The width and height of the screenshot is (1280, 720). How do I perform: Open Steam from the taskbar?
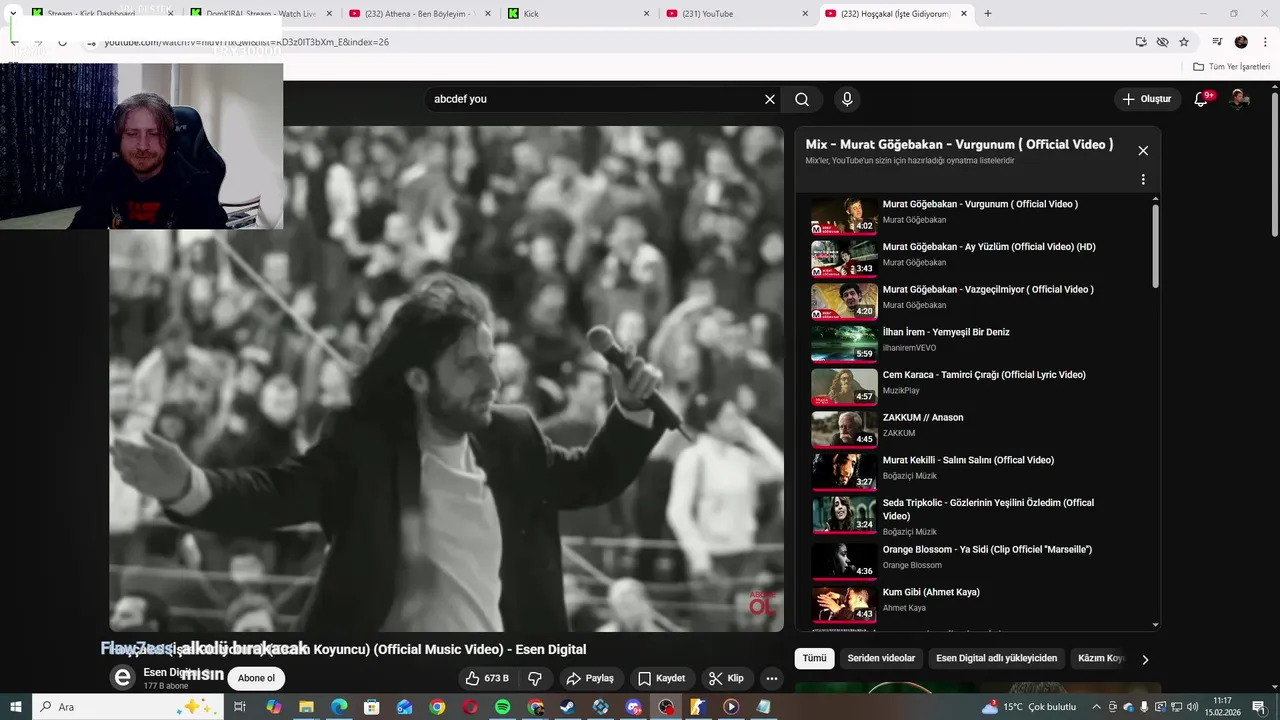coord(568,707)
